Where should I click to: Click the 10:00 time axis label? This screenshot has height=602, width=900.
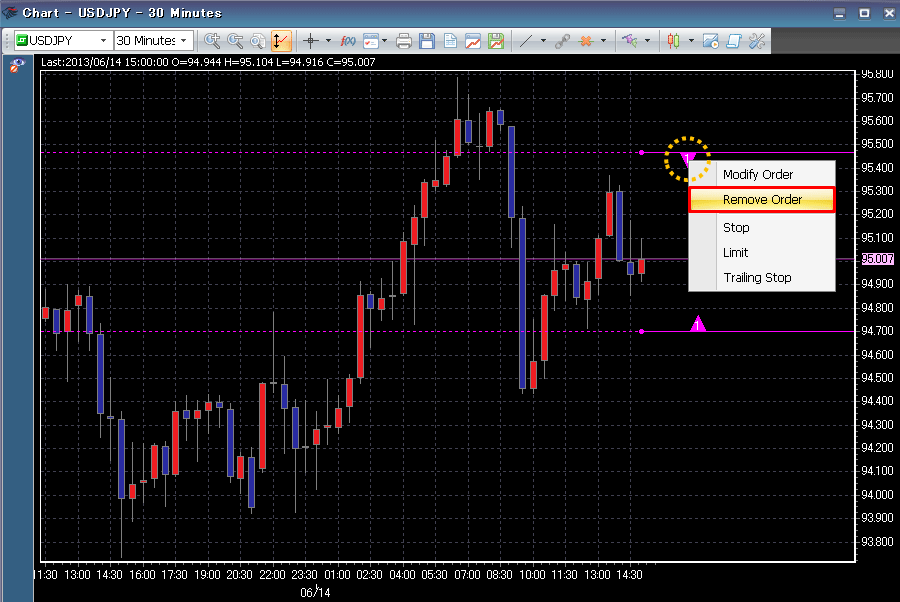pyautogui.click(x=532, y=574)
